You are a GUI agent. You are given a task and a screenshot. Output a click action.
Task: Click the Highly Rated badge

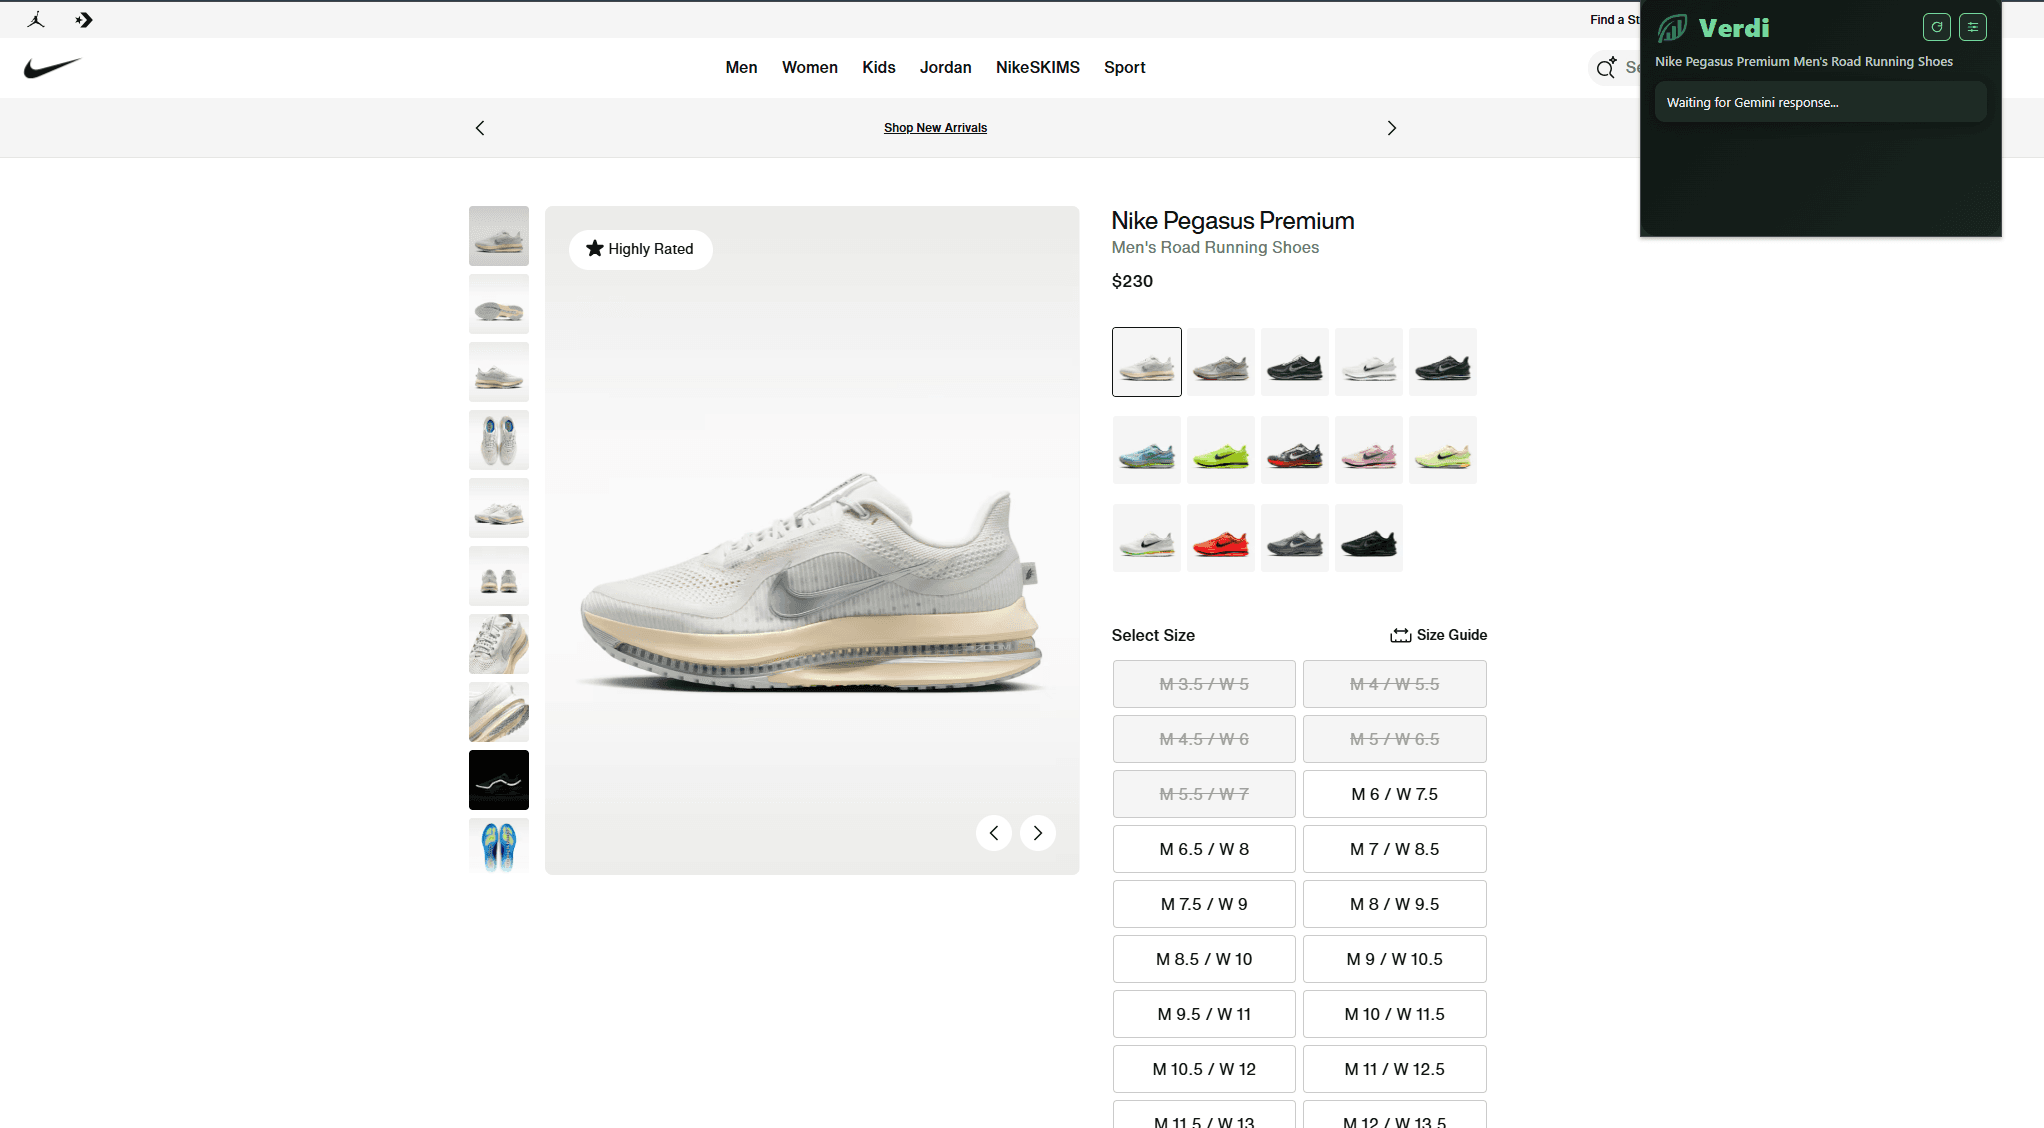(640, 249)
